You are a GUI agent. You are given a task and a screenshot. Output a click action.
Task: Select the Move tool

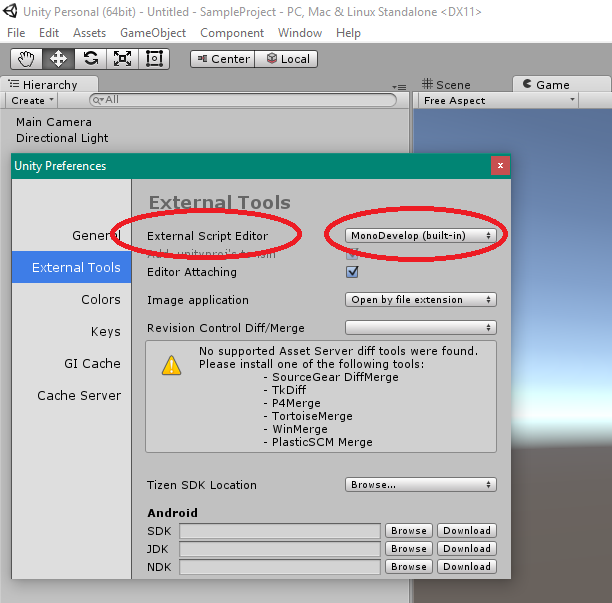pos(58,59)
